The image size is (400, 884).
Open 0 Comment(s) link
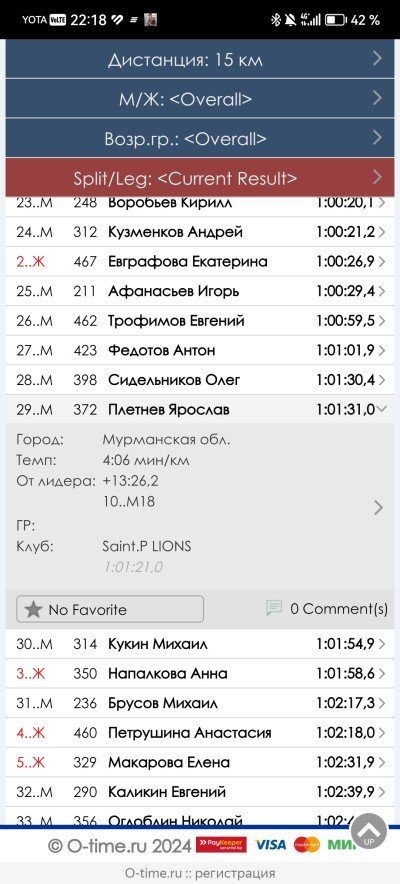(339, 608)
